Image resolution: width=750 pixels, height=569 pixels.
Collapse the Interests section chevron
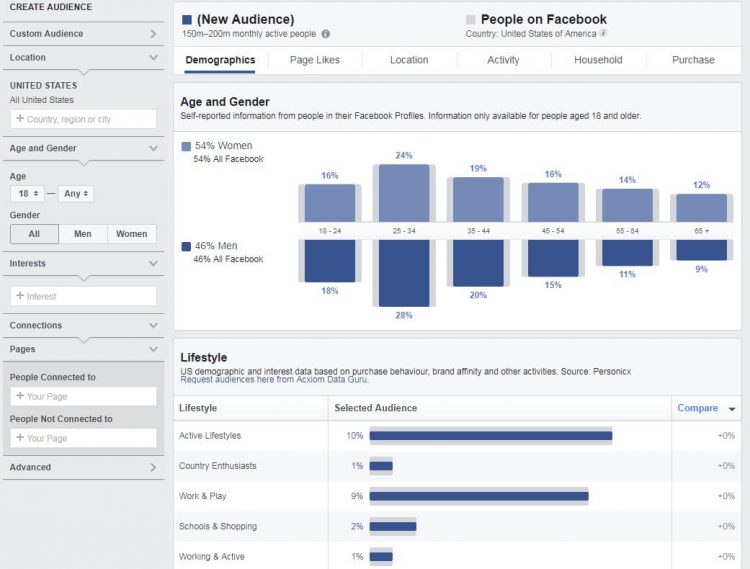coord(153,263)
